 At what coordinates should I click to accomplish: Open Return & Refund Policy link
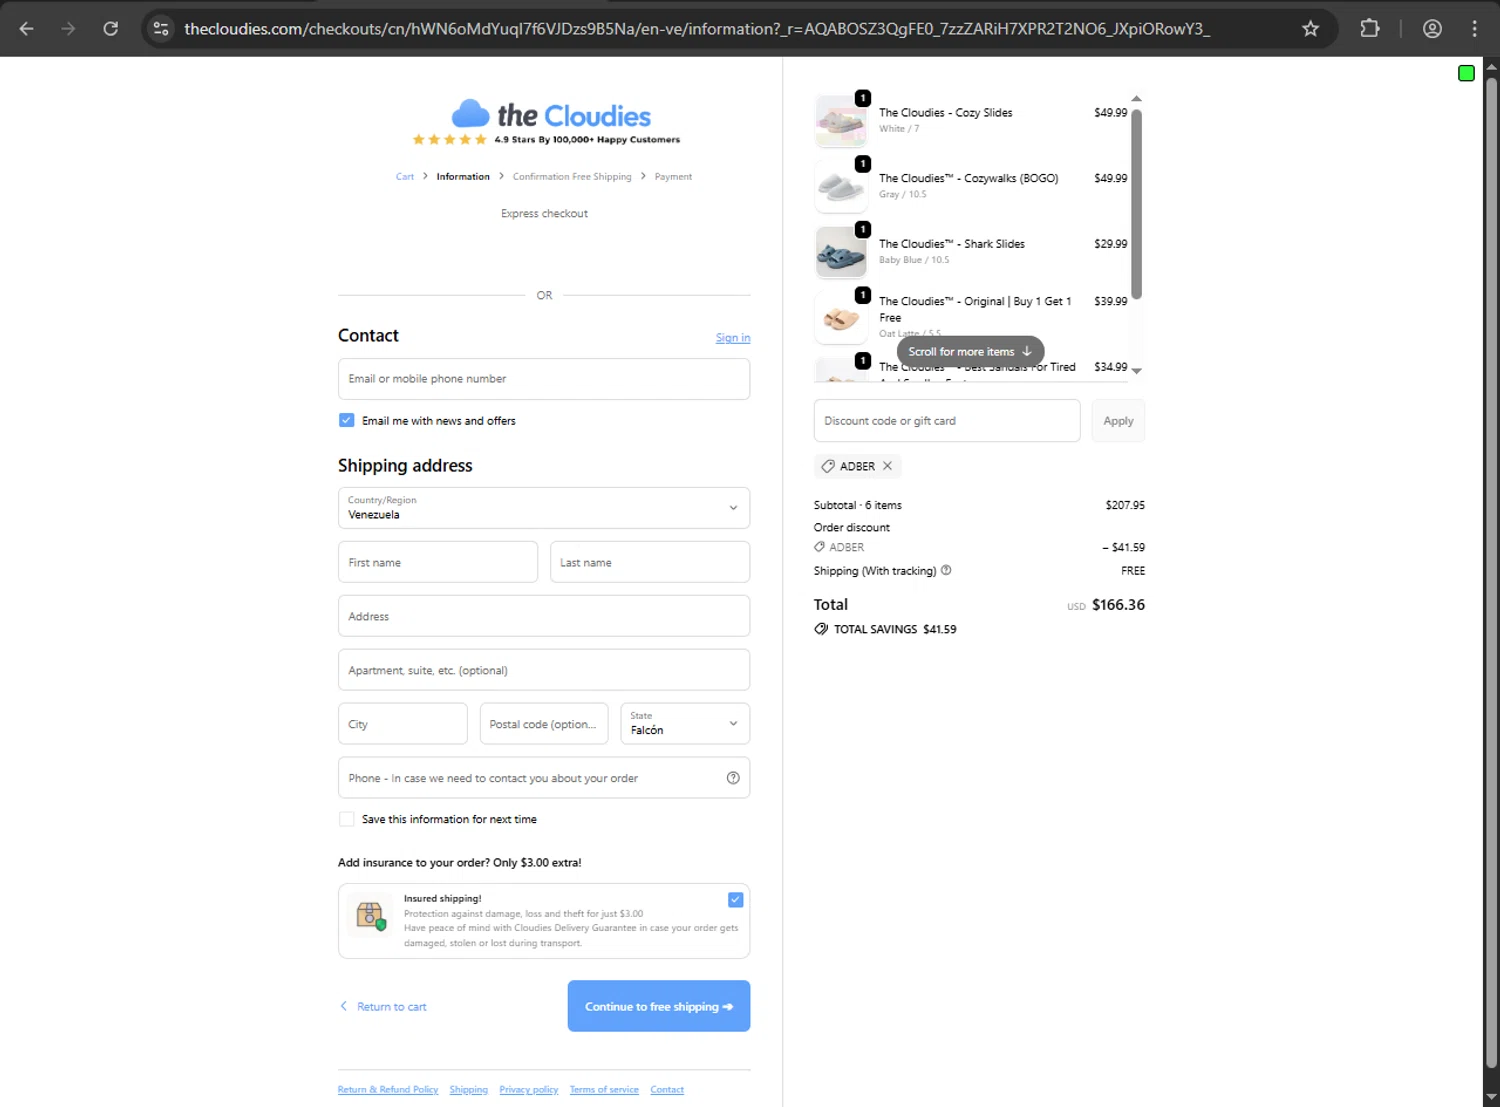click(x=388, y=1090)
